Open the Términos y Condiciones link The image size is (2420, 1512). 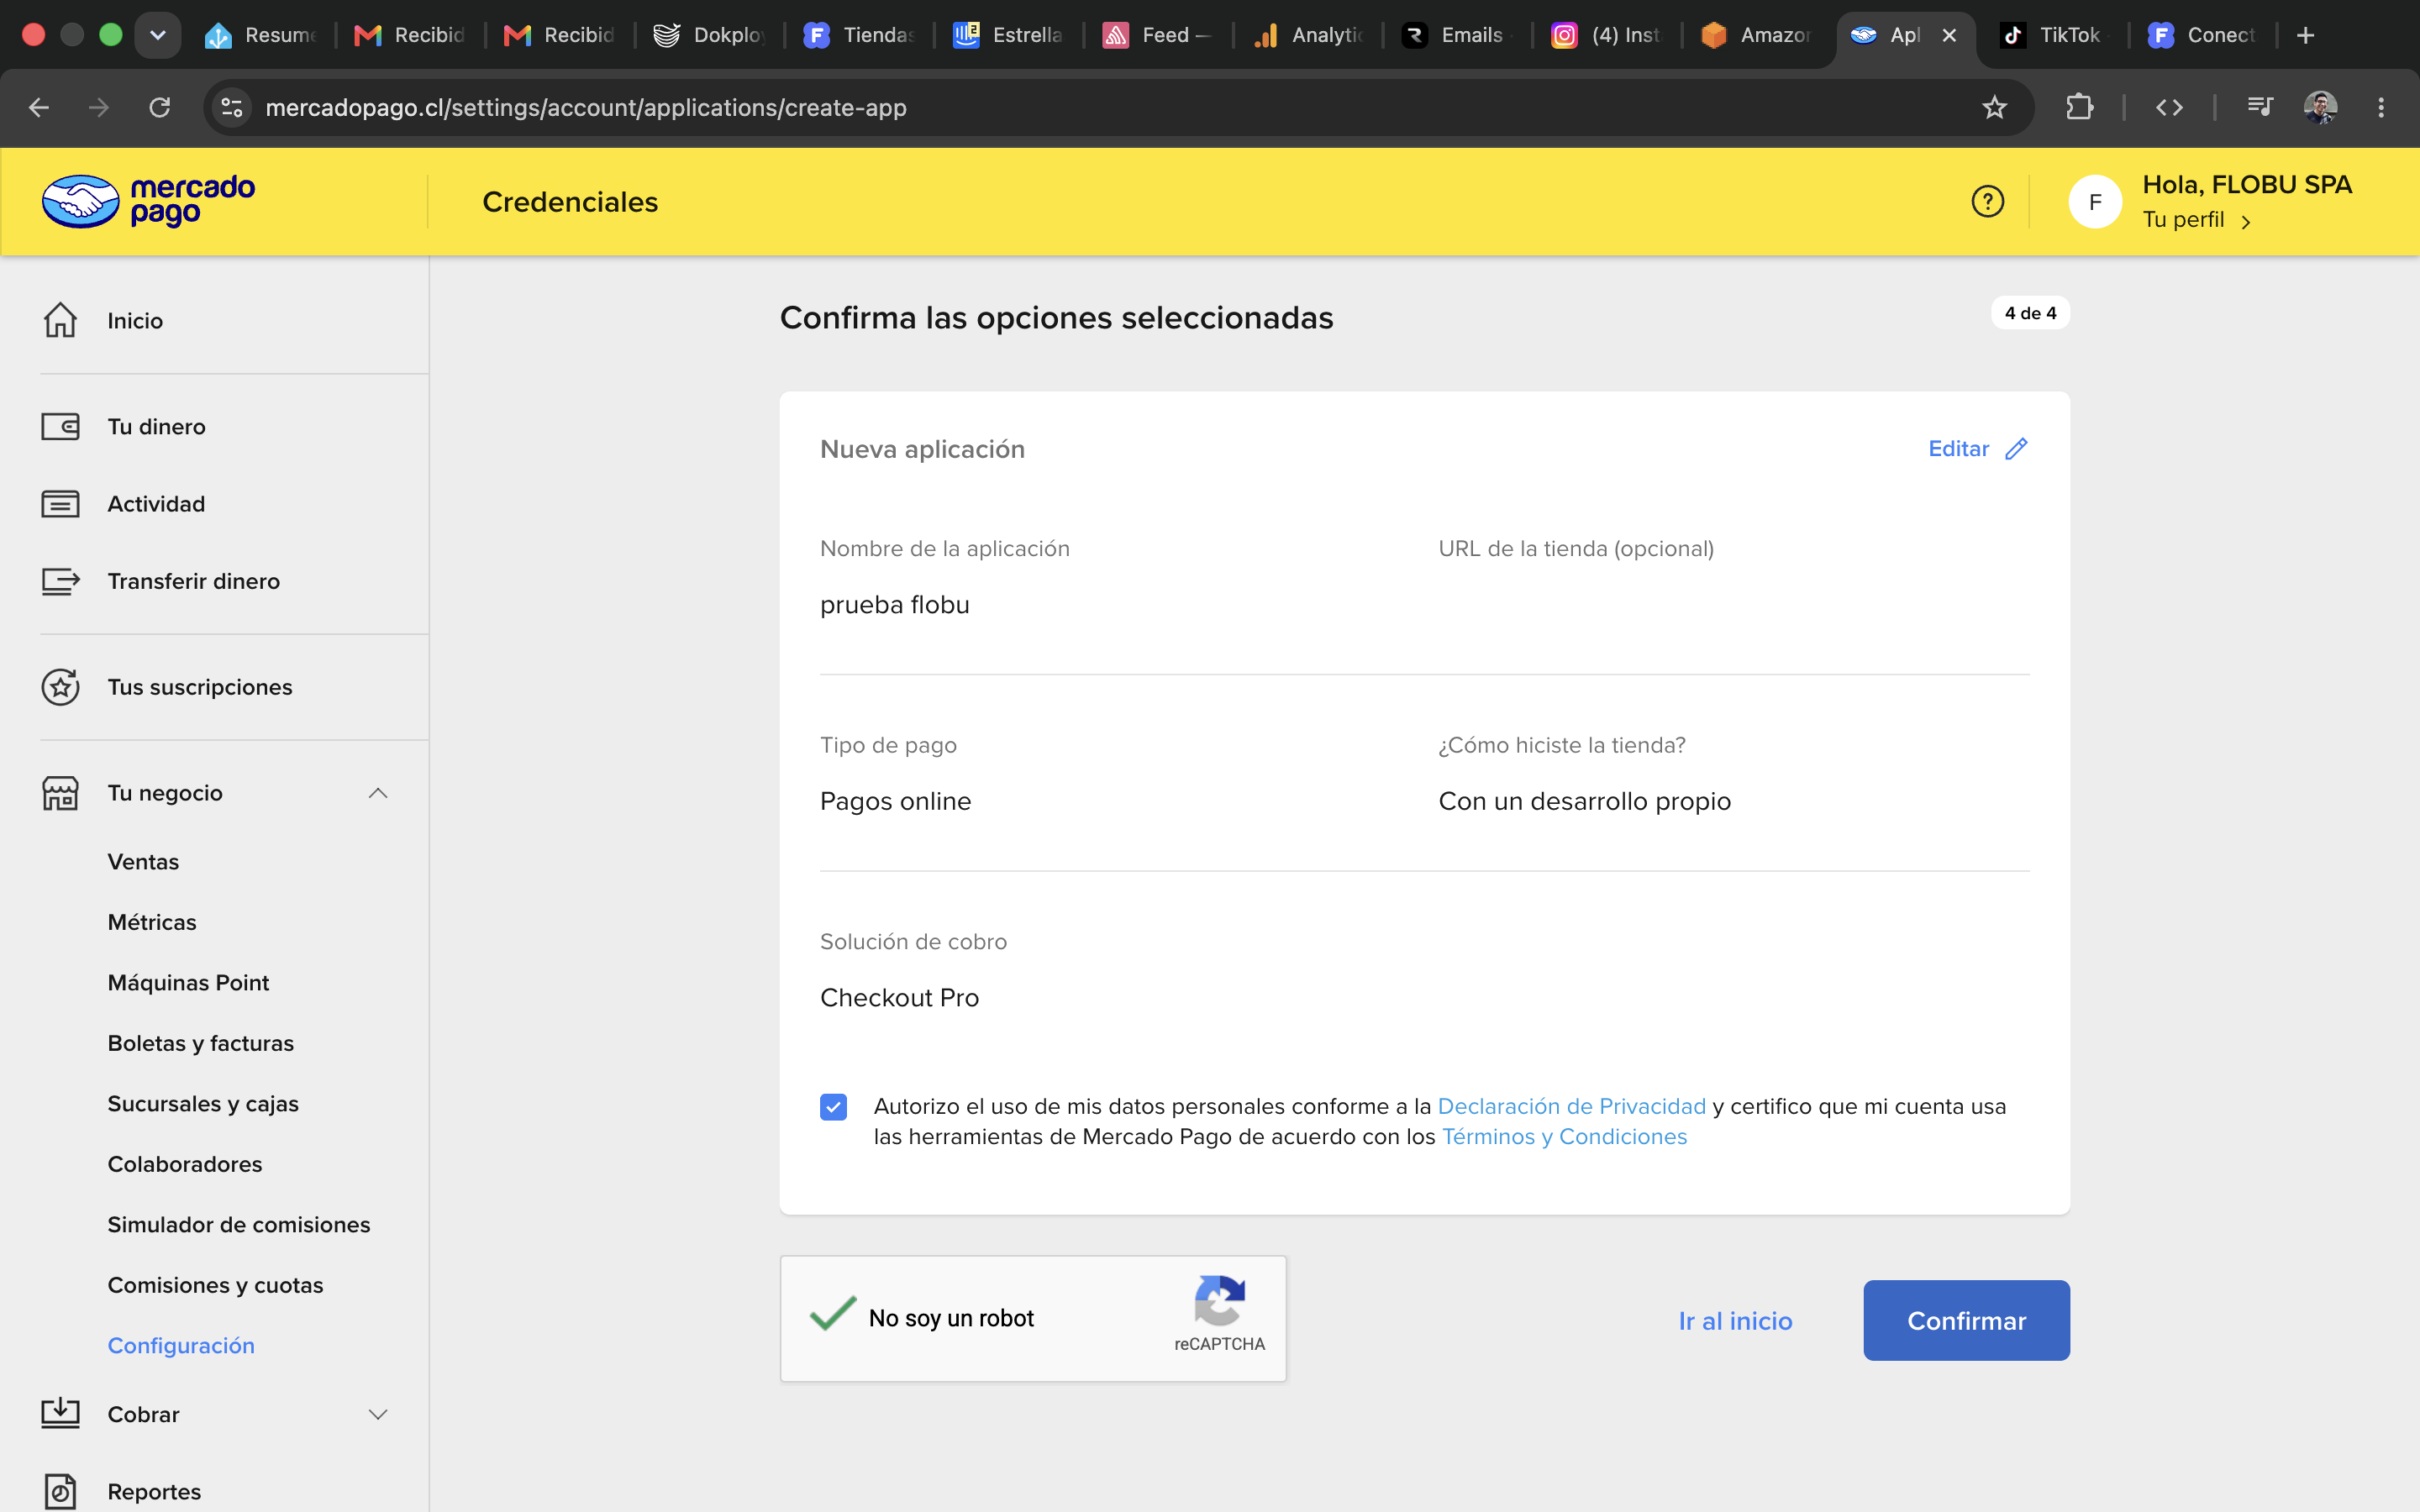(x=1564, y=1137)
